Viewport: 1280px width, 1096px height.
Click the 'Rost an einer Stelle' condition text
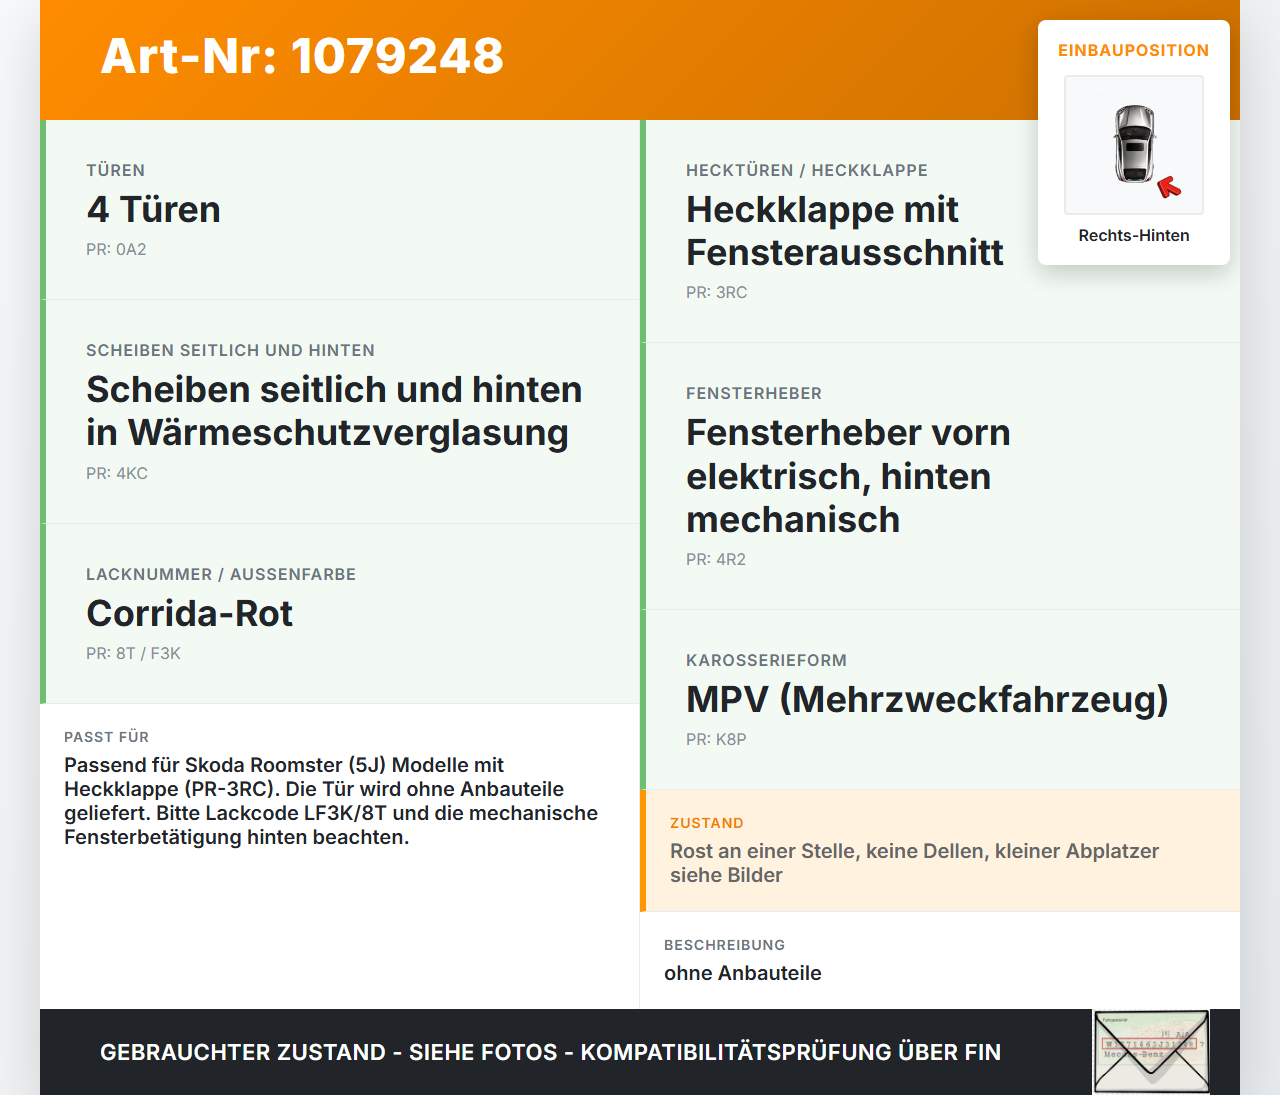pos(914,863)
